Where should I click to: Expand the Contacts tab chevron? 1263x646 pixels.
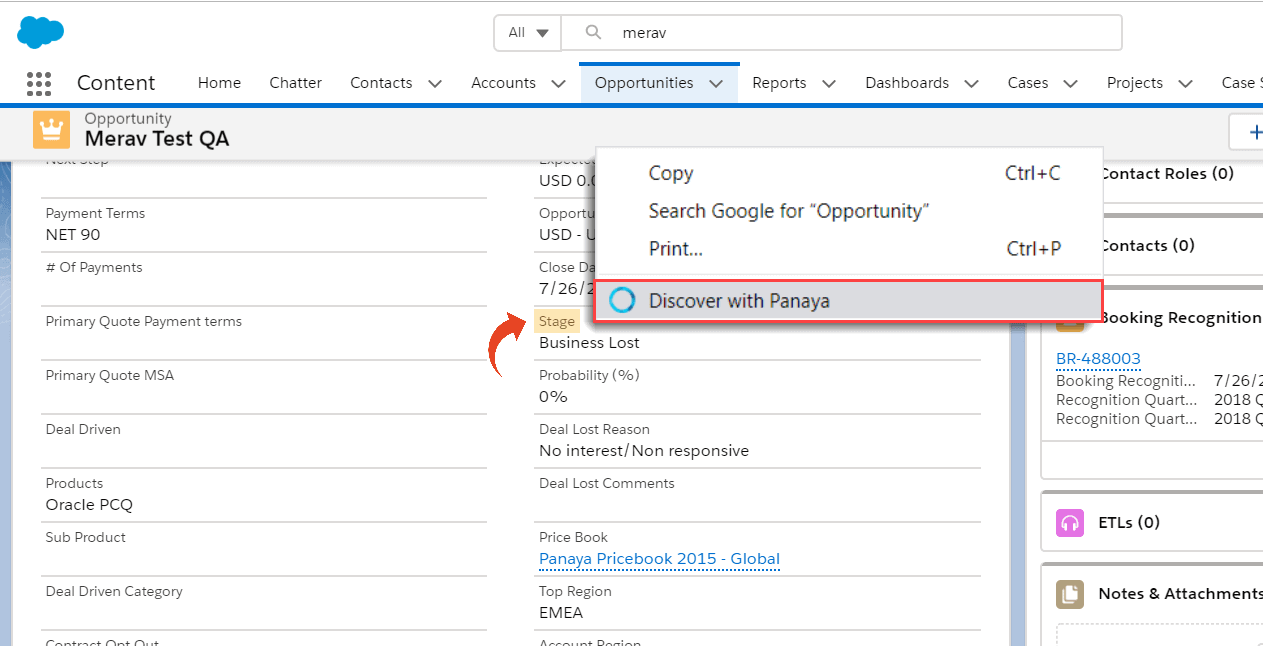[x=435, y=84]
